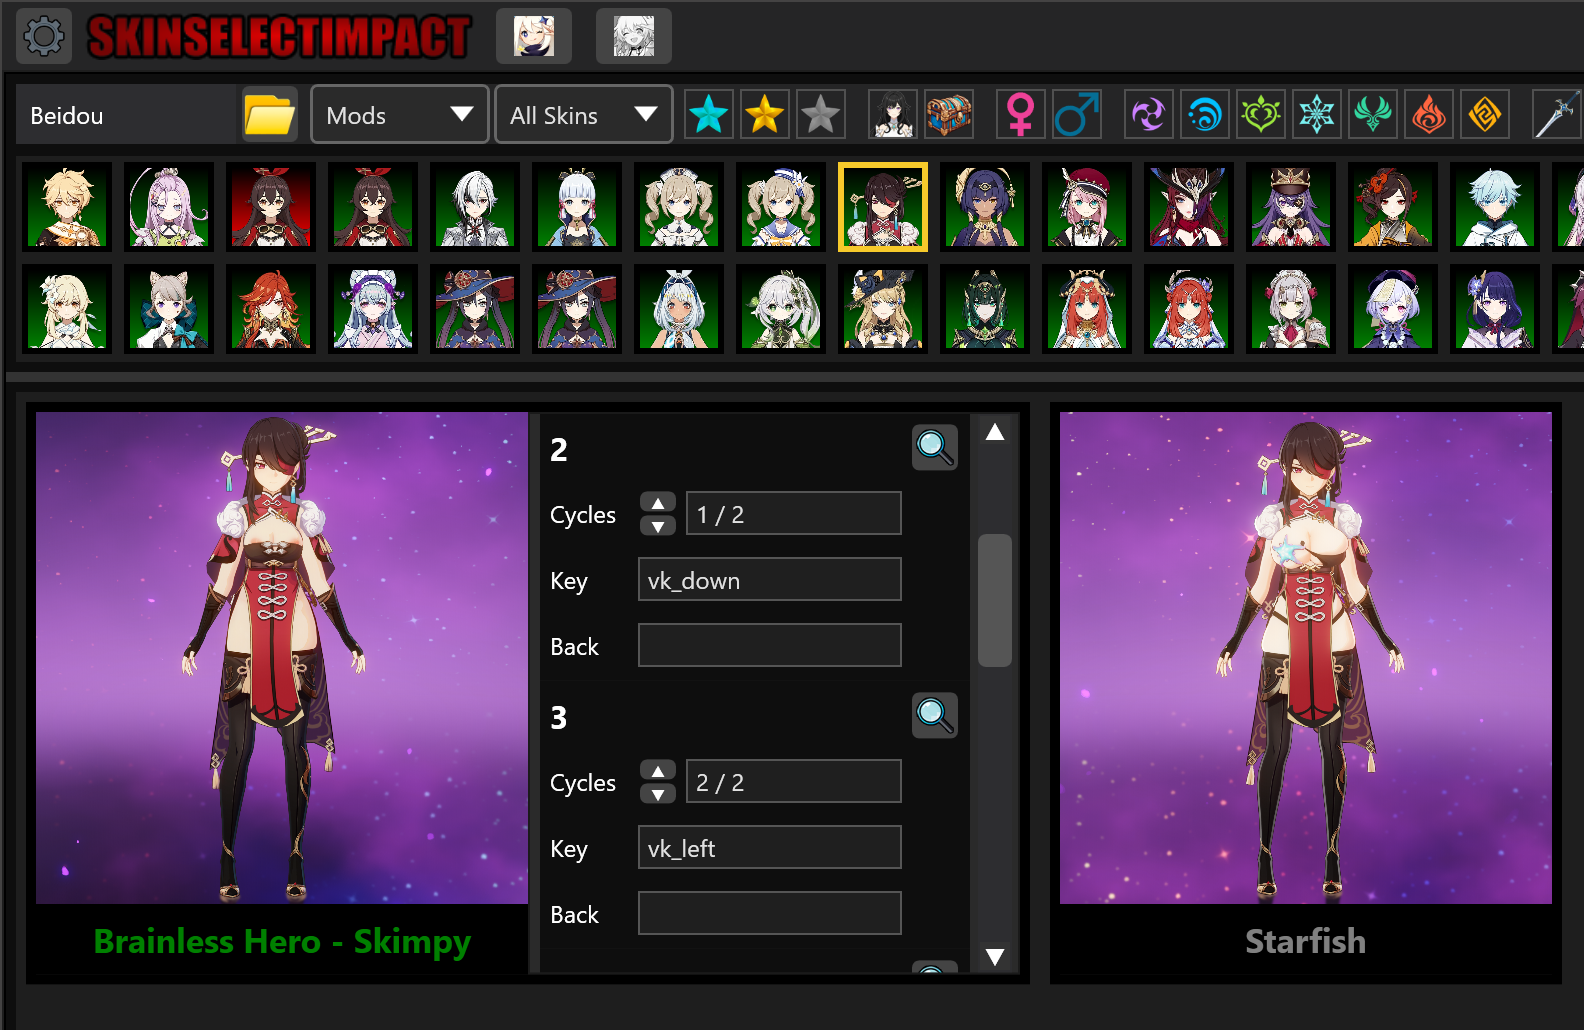Open the Mods dropdown
This screenshot has height=1030, width=1584.
tap(400, 114)
